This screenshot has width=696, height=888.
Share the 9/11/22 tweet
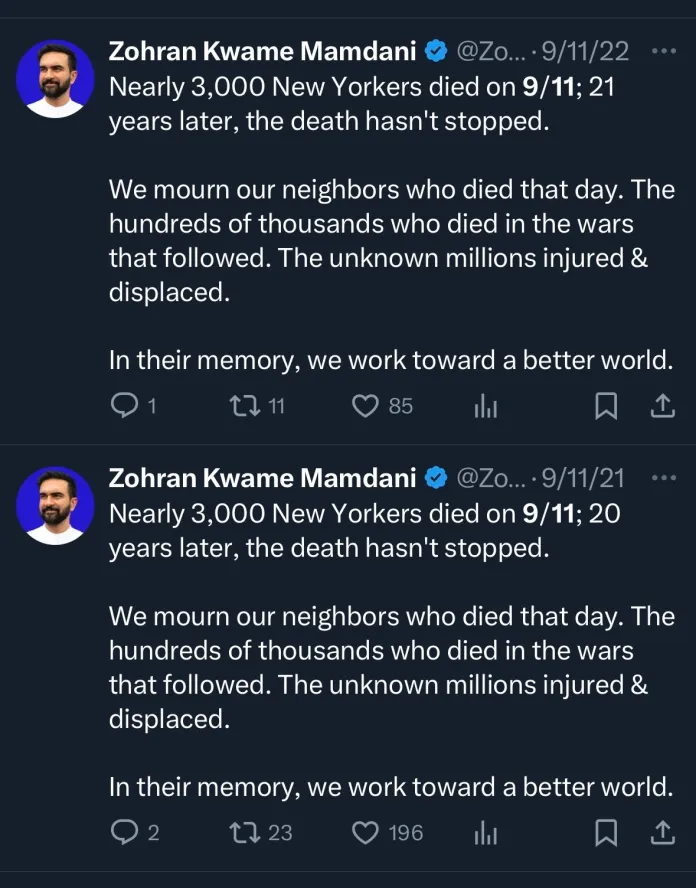662,405
